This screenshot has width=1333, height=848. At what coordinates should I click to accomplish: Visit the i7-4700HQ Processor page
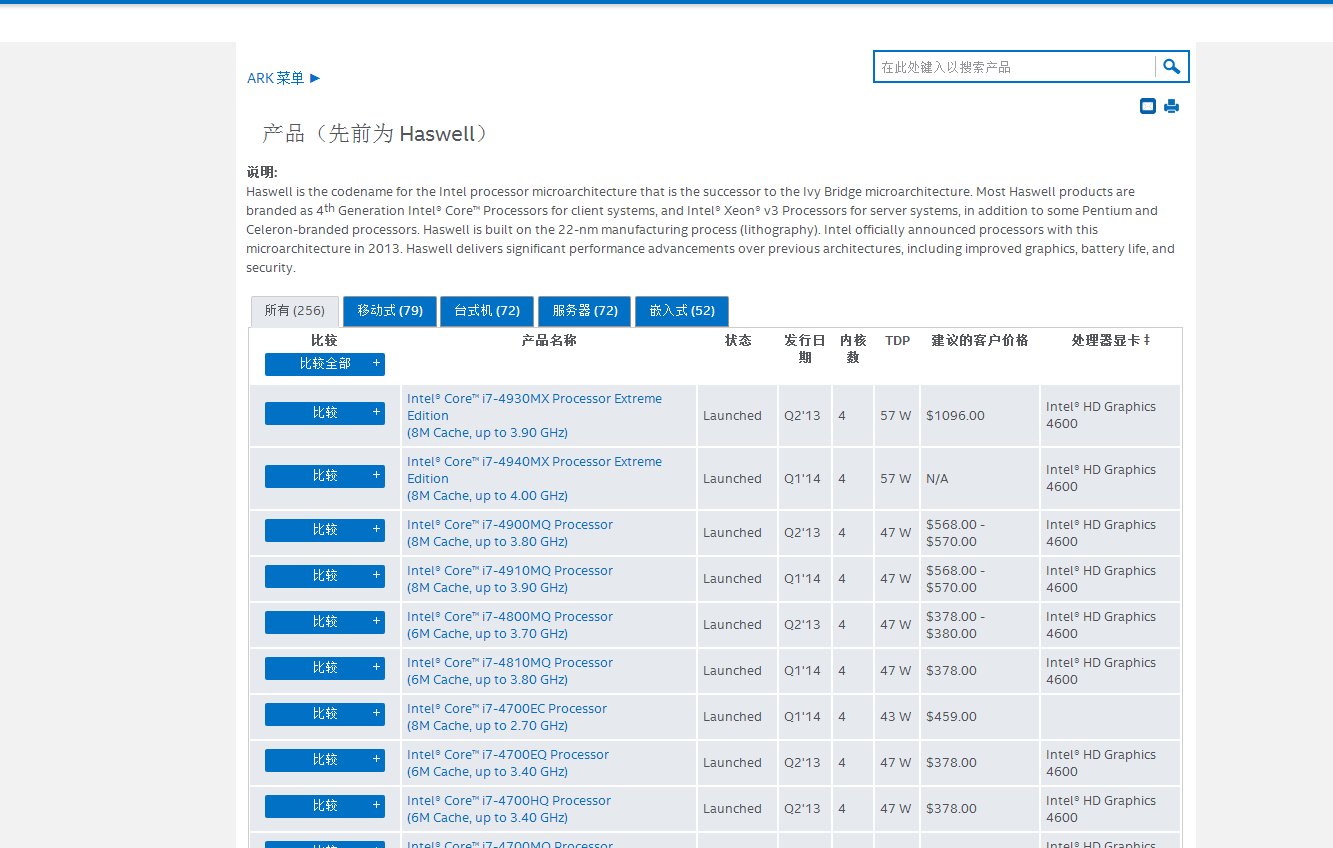[508, 801]
